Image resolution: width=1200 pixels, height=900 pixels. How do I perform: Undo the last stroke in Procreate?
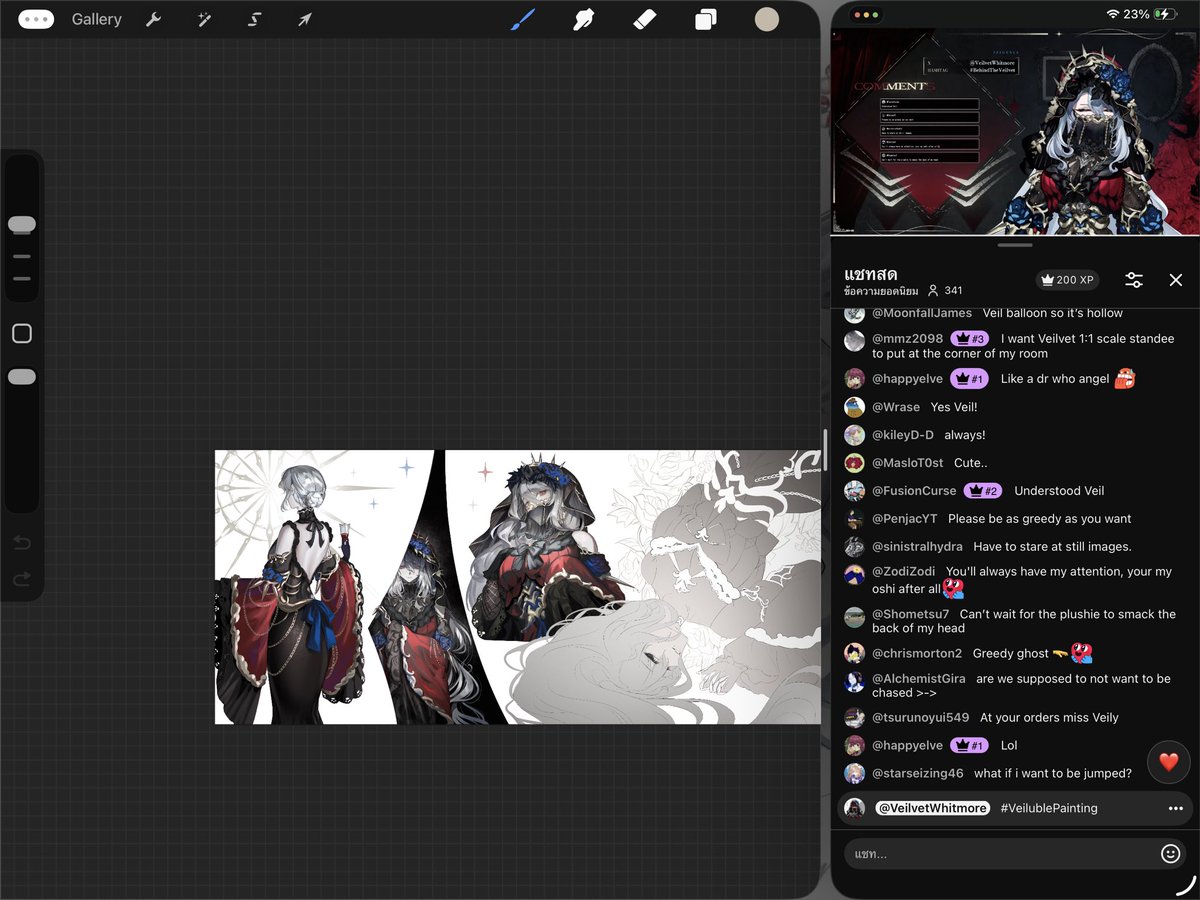(22, 543)
